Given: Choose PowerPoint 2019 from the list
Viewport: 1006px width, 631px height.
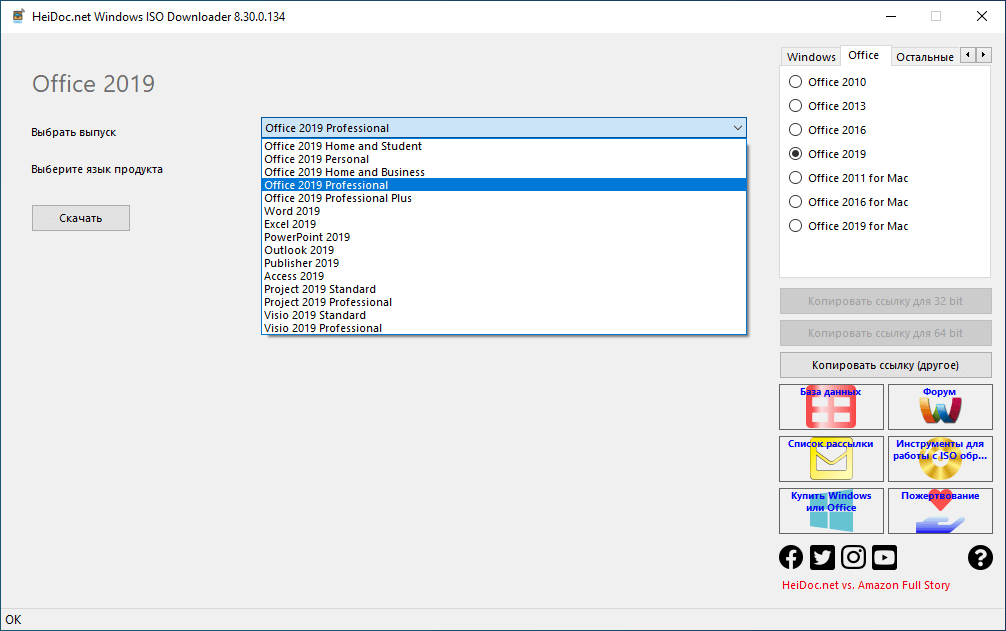Looking at the screenshot, I should click(504, 237).
